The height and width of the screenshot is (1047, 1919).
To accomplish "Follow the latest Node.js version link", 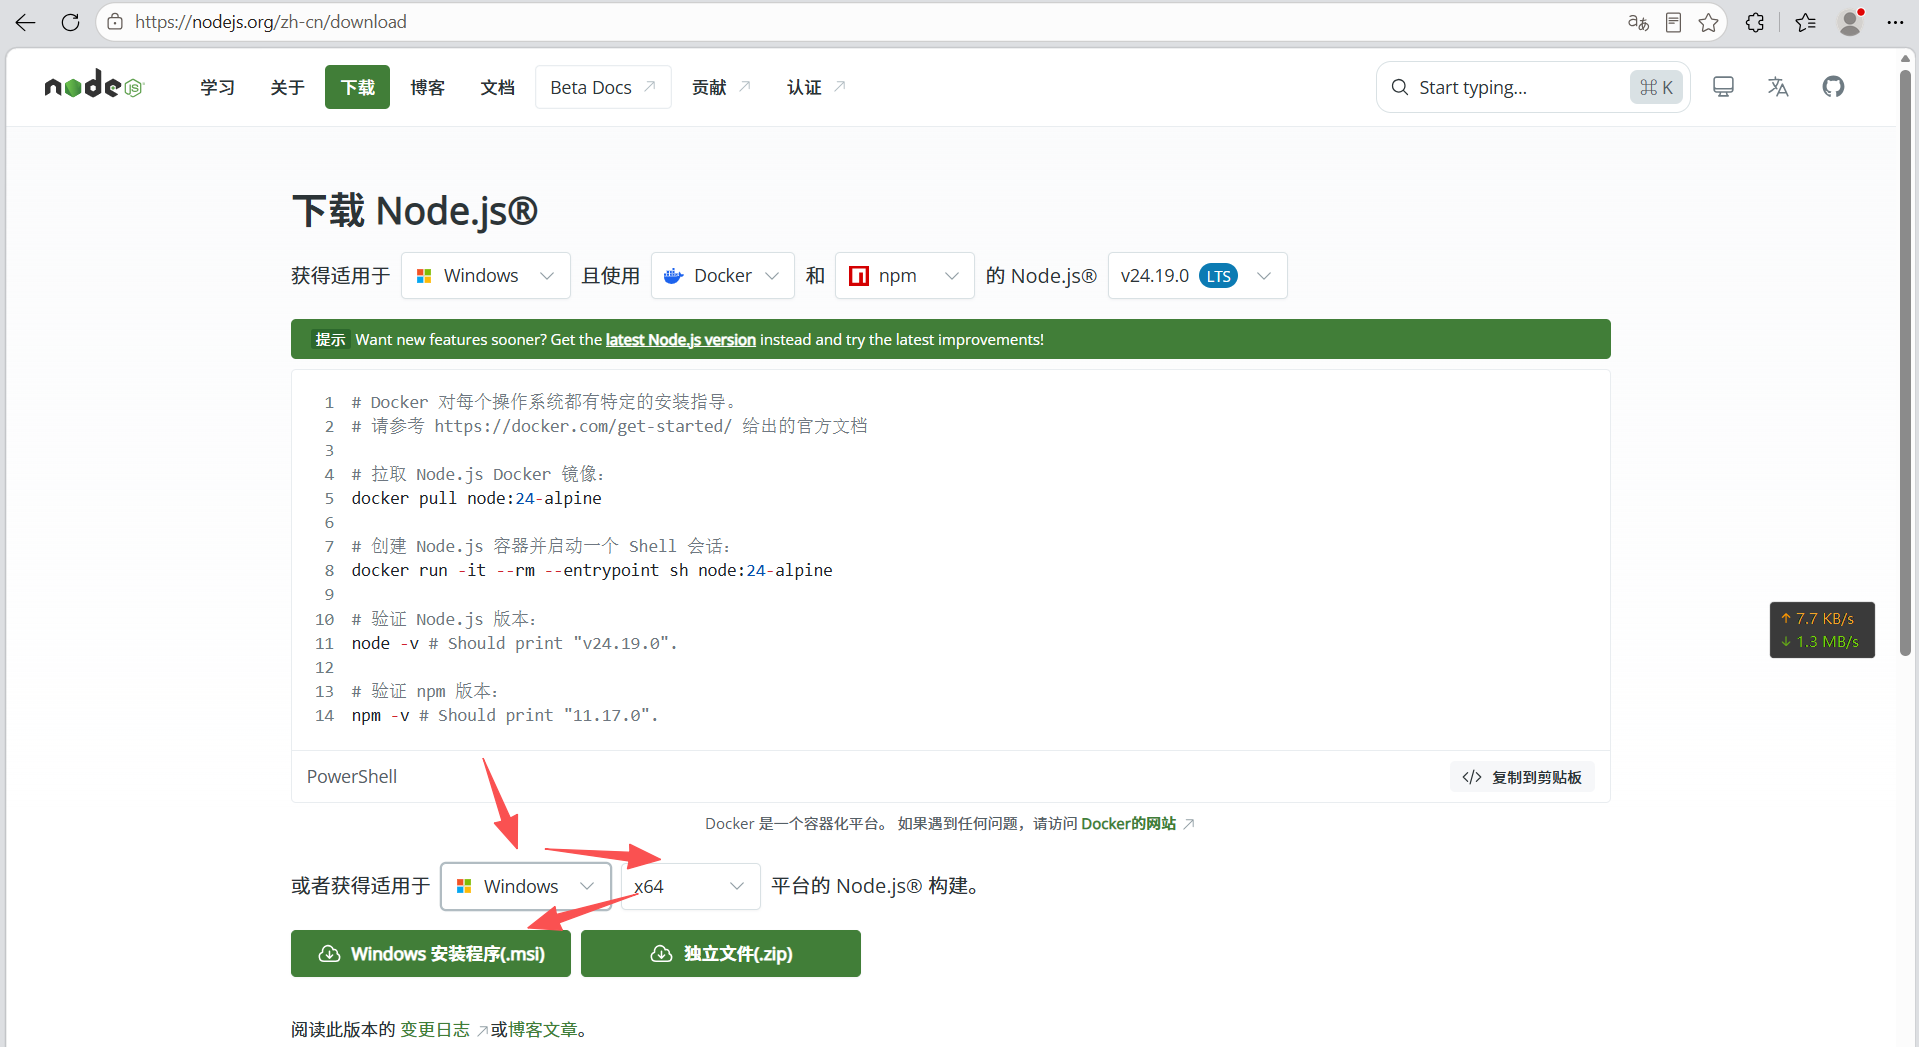I will pyautogui.click(x=680, y=340).
